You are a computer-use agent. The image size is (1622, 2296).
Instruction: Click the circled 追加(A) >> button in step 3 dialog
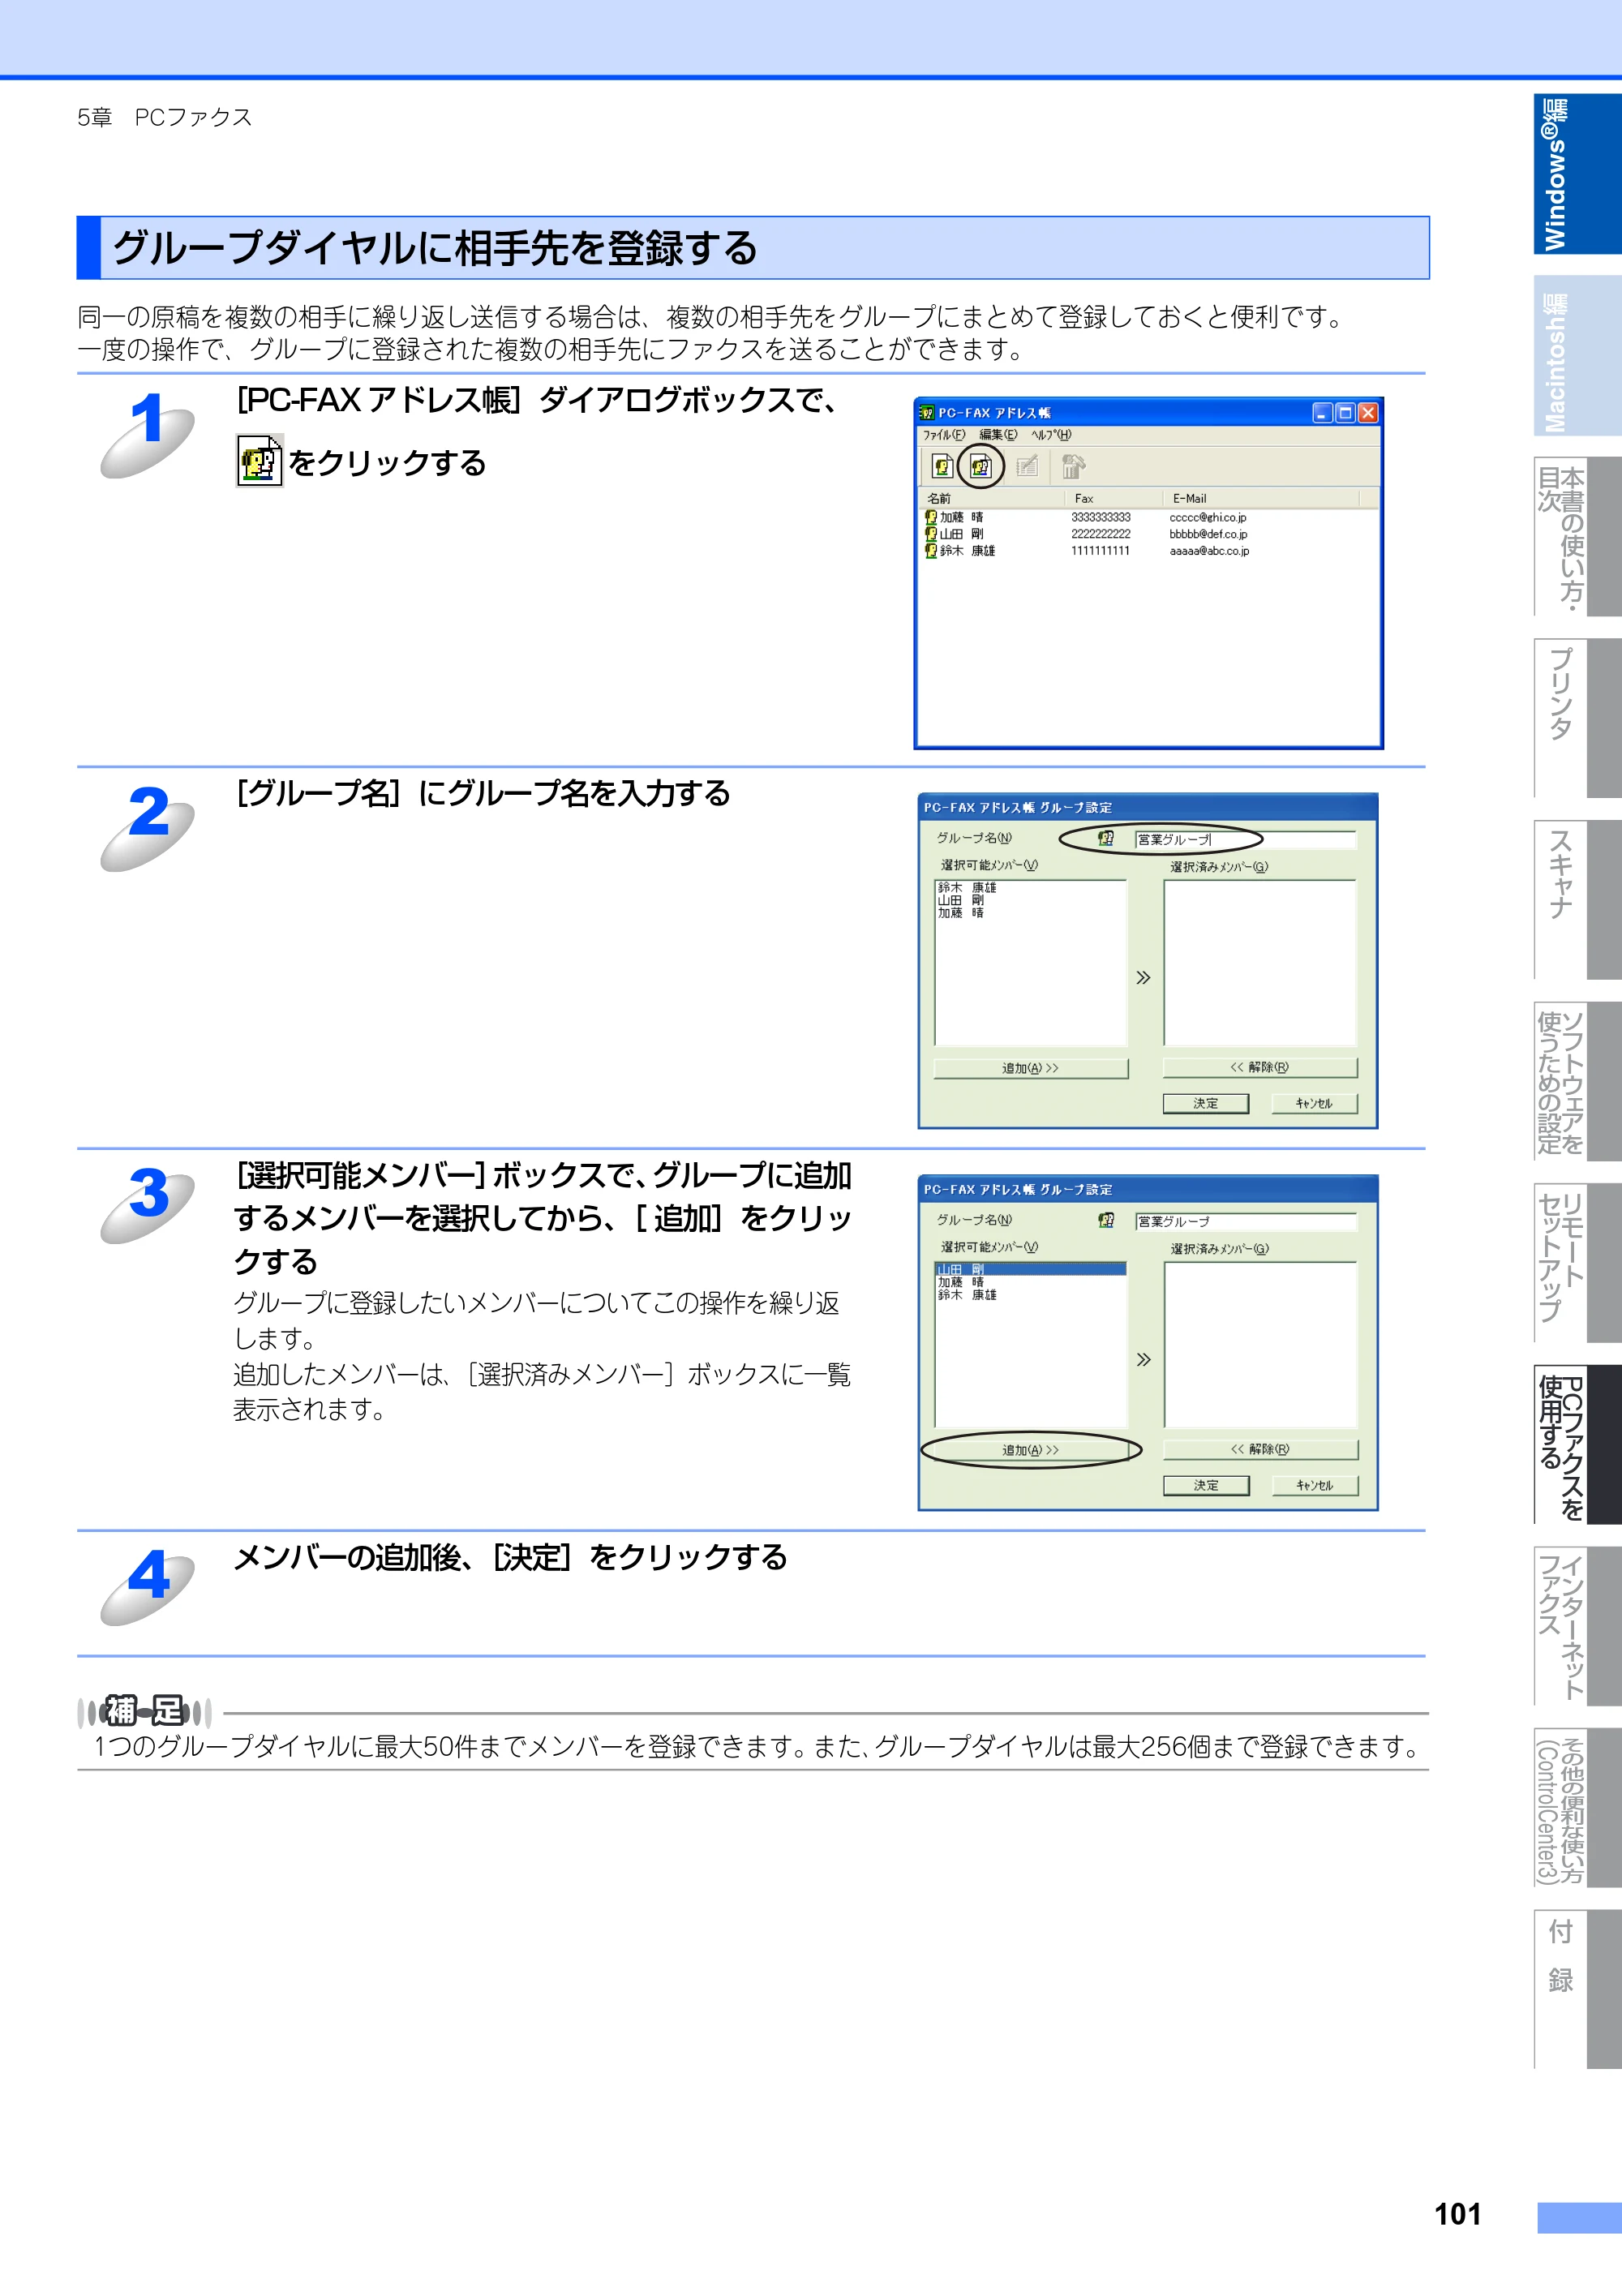point(1030,1450)
